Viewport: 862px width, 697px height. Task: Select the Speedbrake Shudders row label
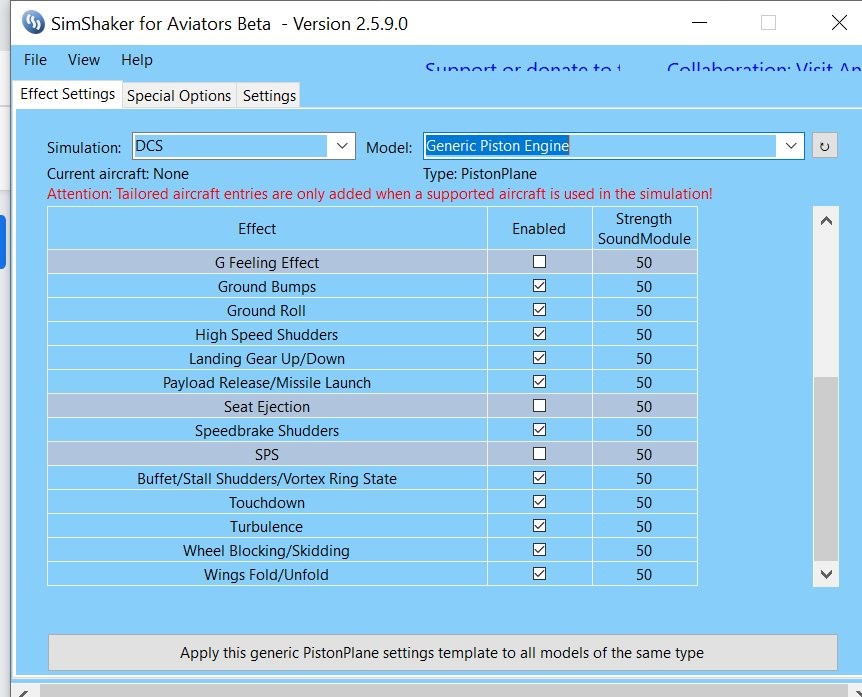click(x=267, y=430)
